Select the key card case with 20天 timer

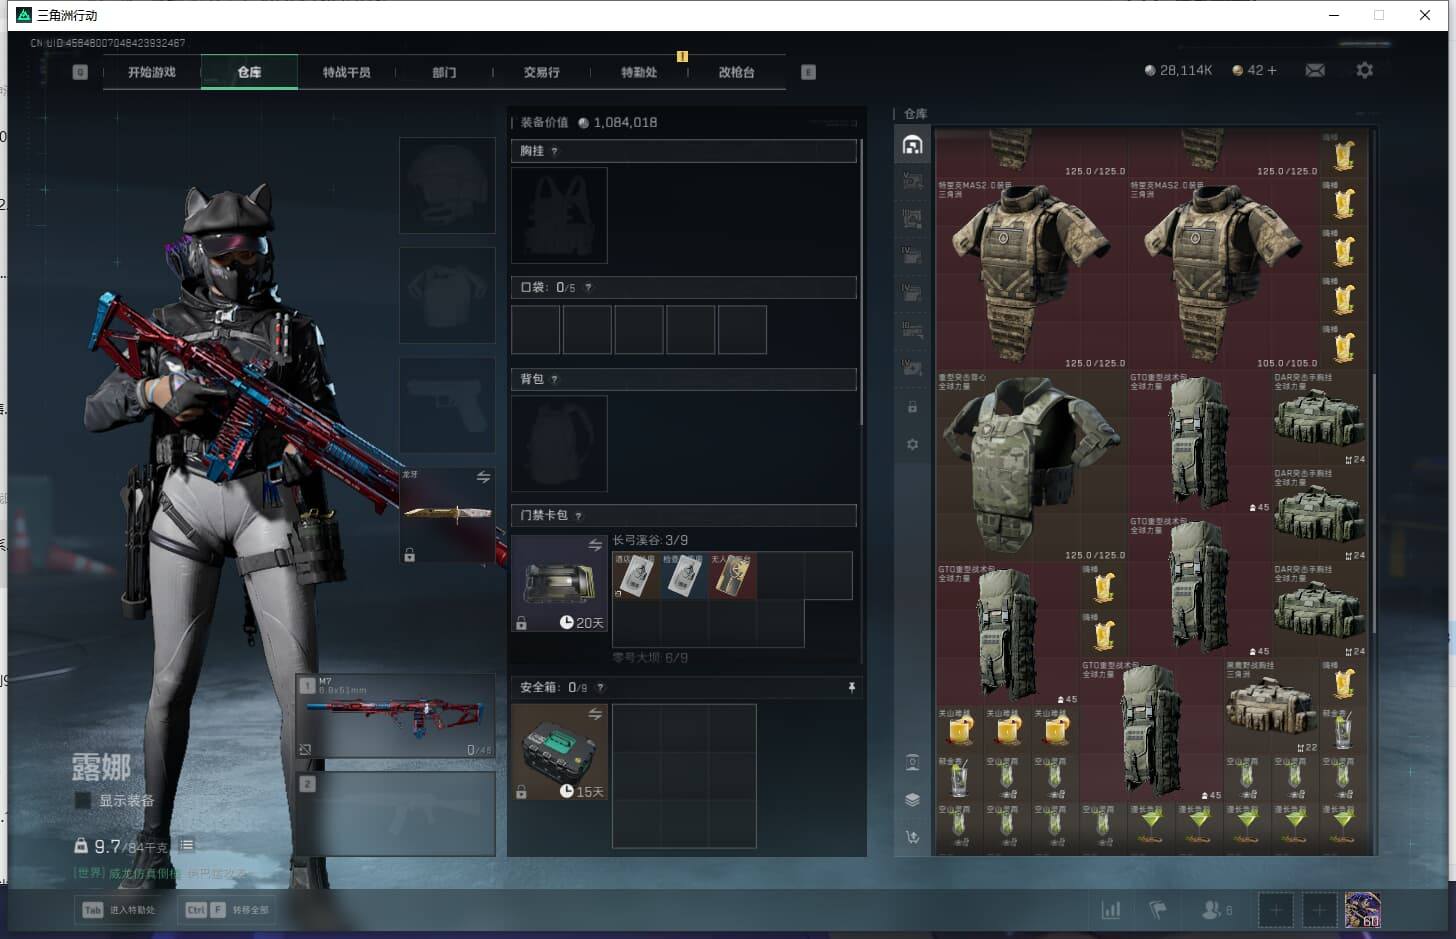click(x=559, y=583)
